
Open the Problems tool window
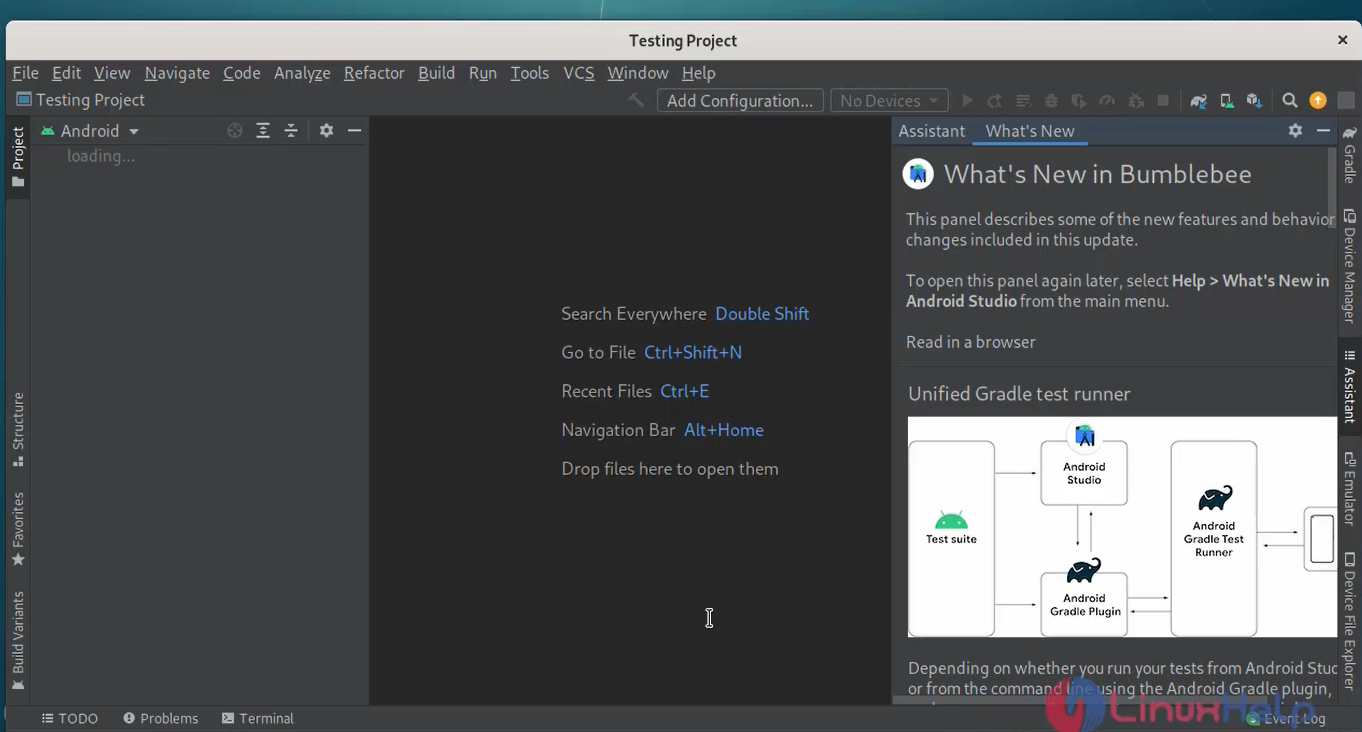tap(160, 718)
